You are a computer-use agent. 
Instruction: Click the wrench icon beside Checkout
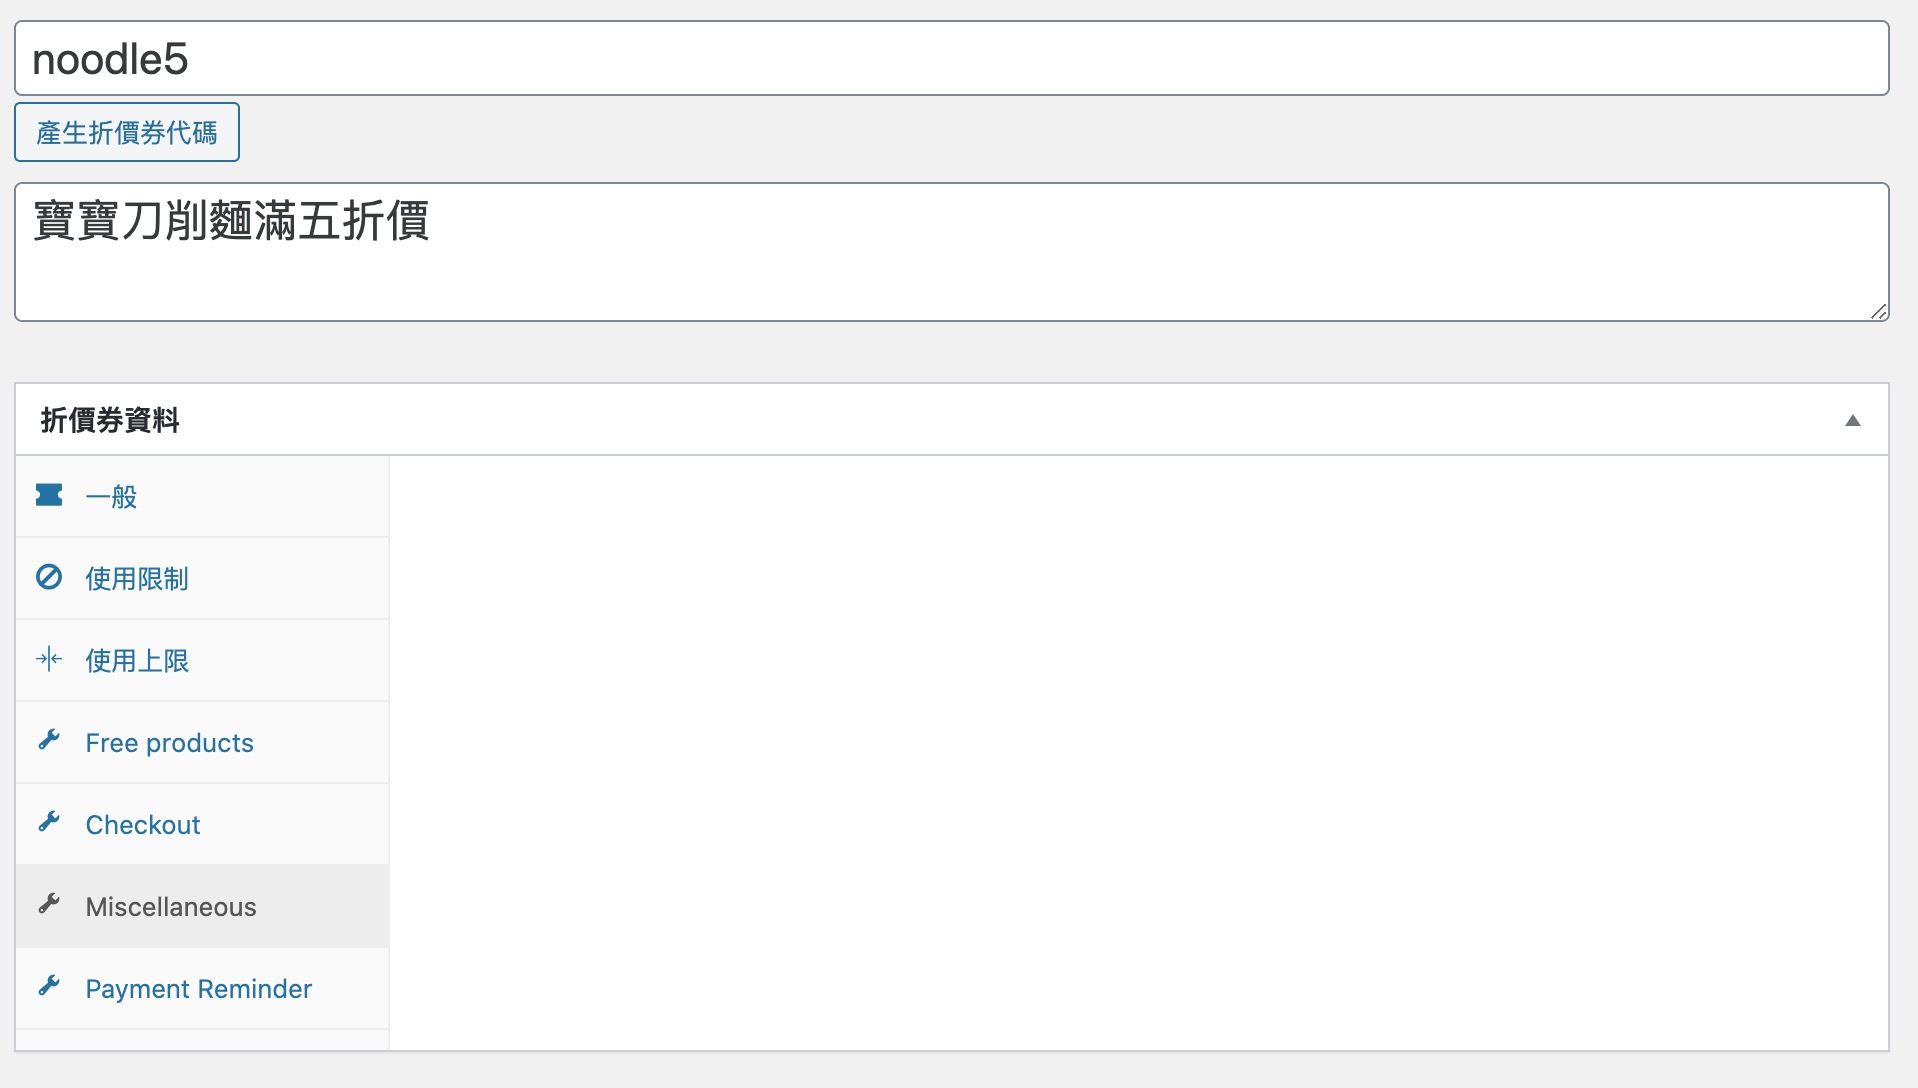click(49, 822)
